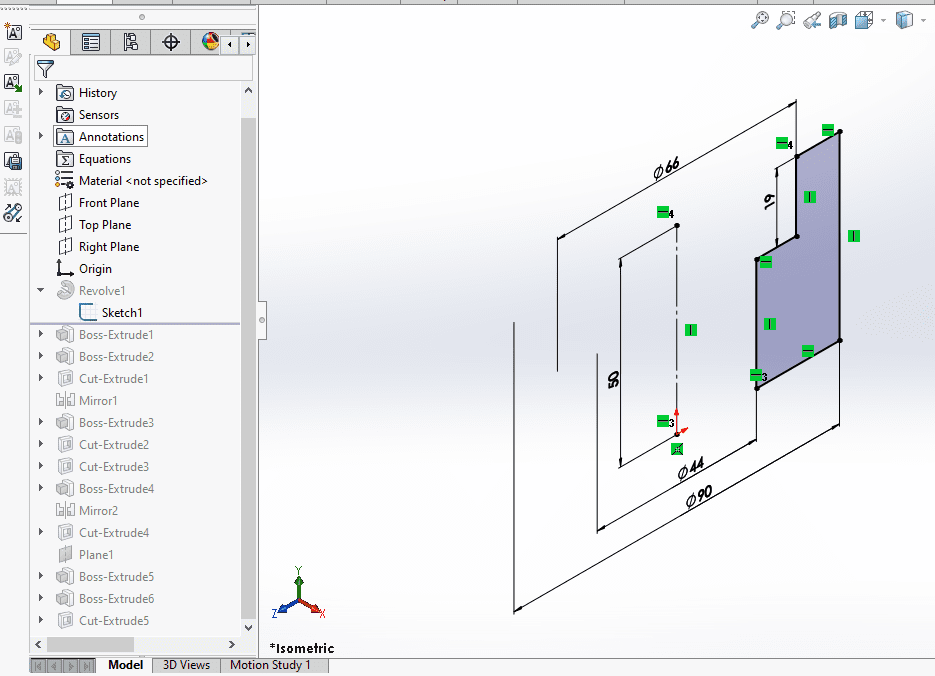Select the DimXpertManager target icon
The width and height of the screenshot is (935, 676).
coord(171,42)
